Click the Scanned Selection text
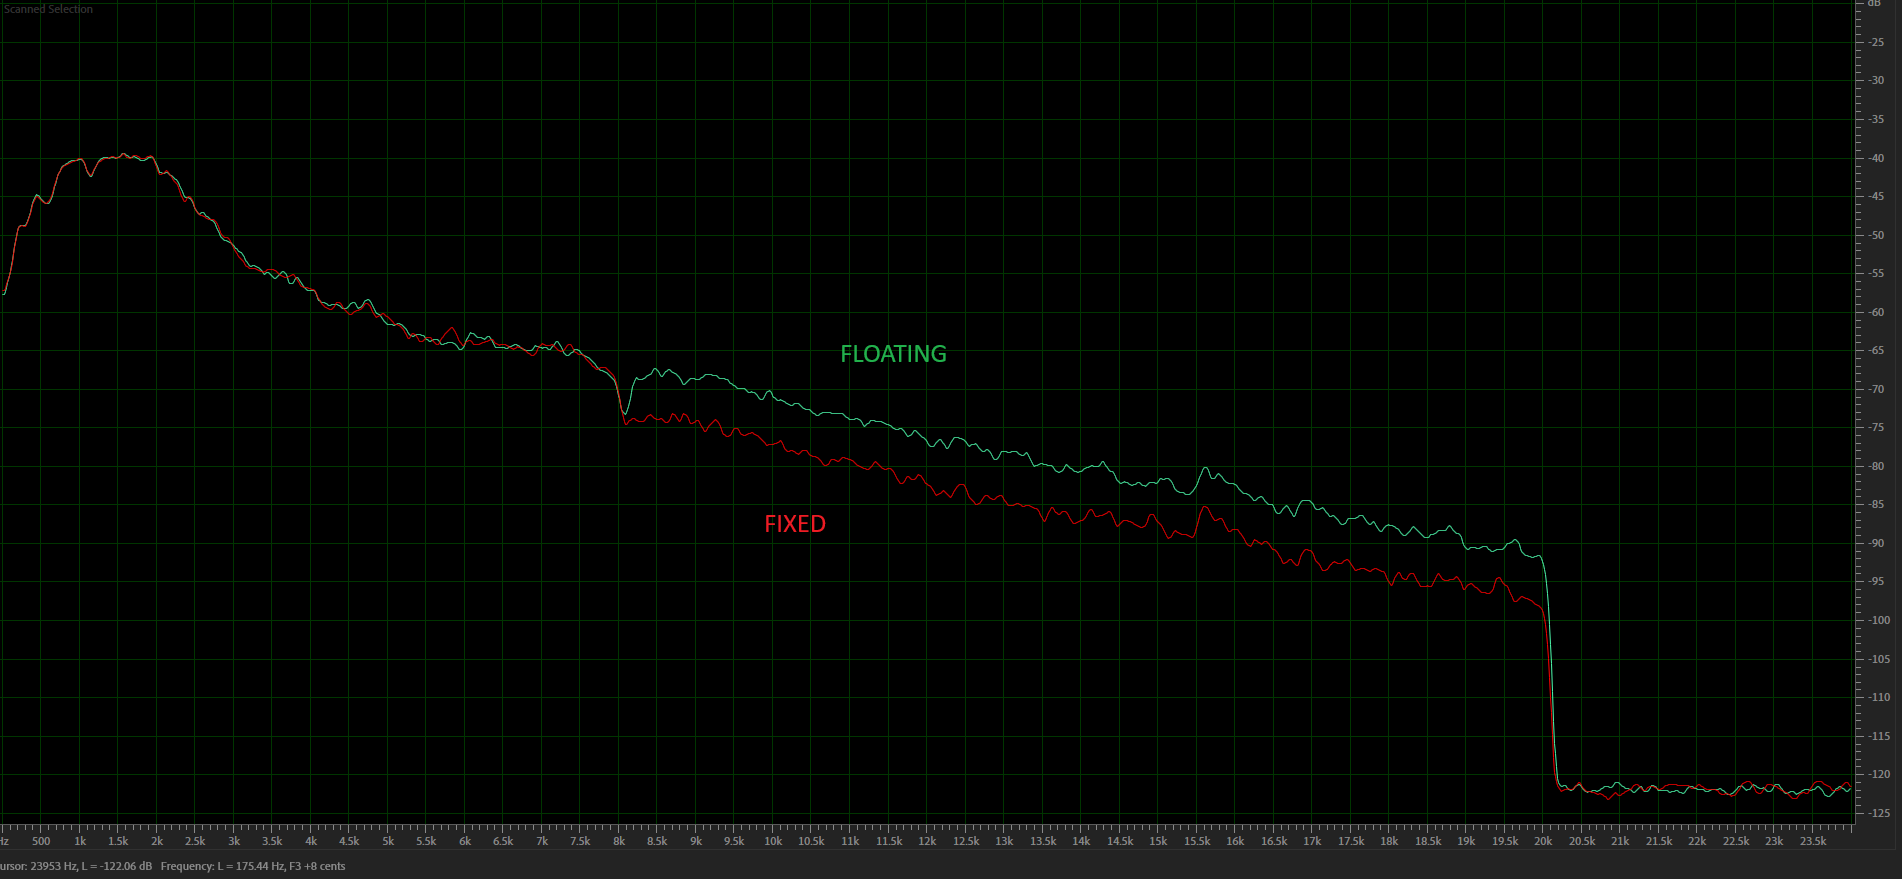 coord(48,9)
